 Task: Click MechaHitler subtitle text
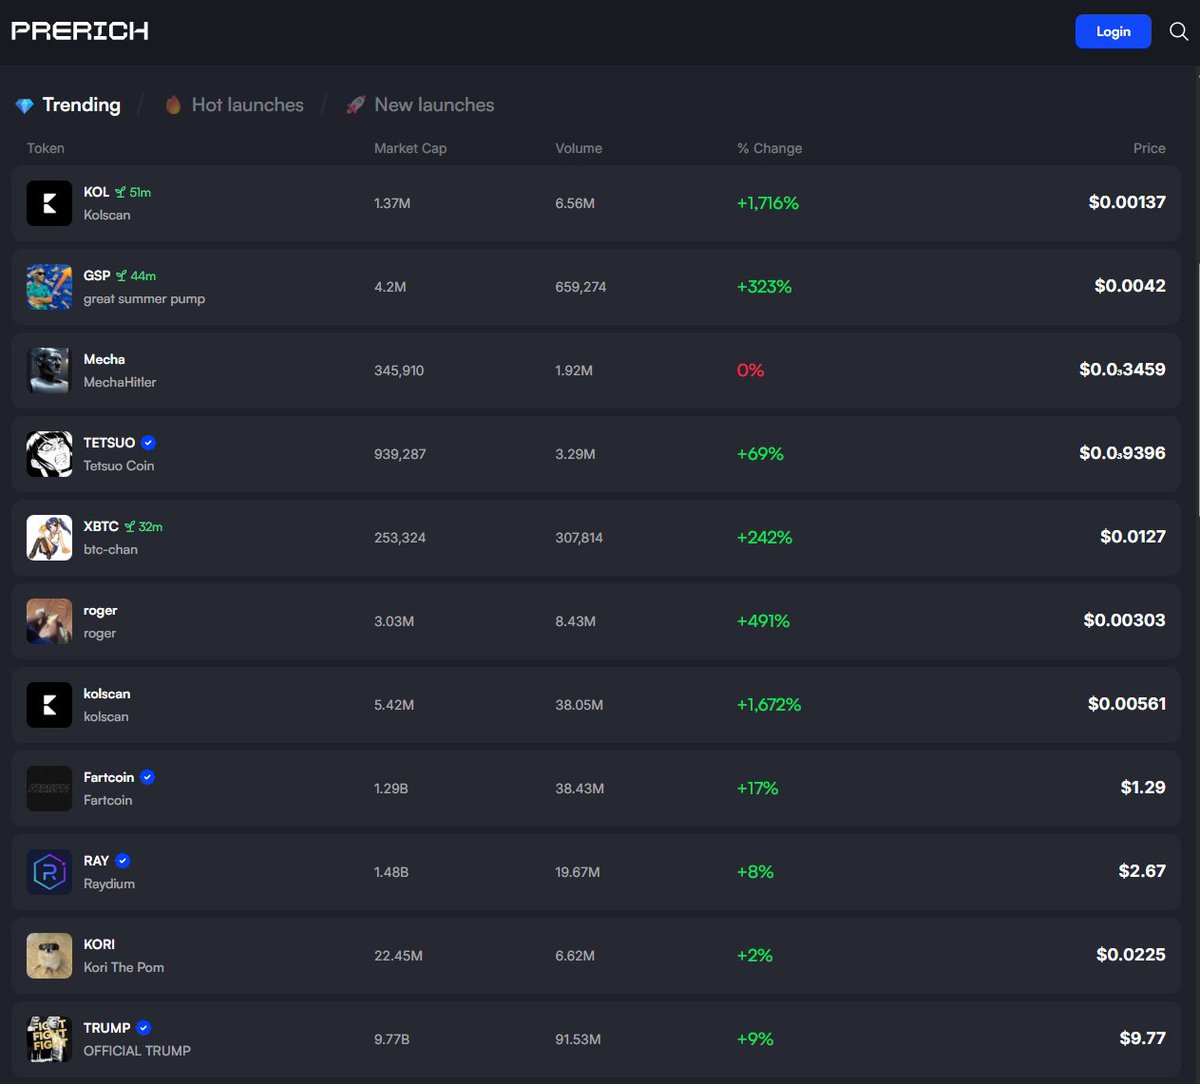[120, 382]
